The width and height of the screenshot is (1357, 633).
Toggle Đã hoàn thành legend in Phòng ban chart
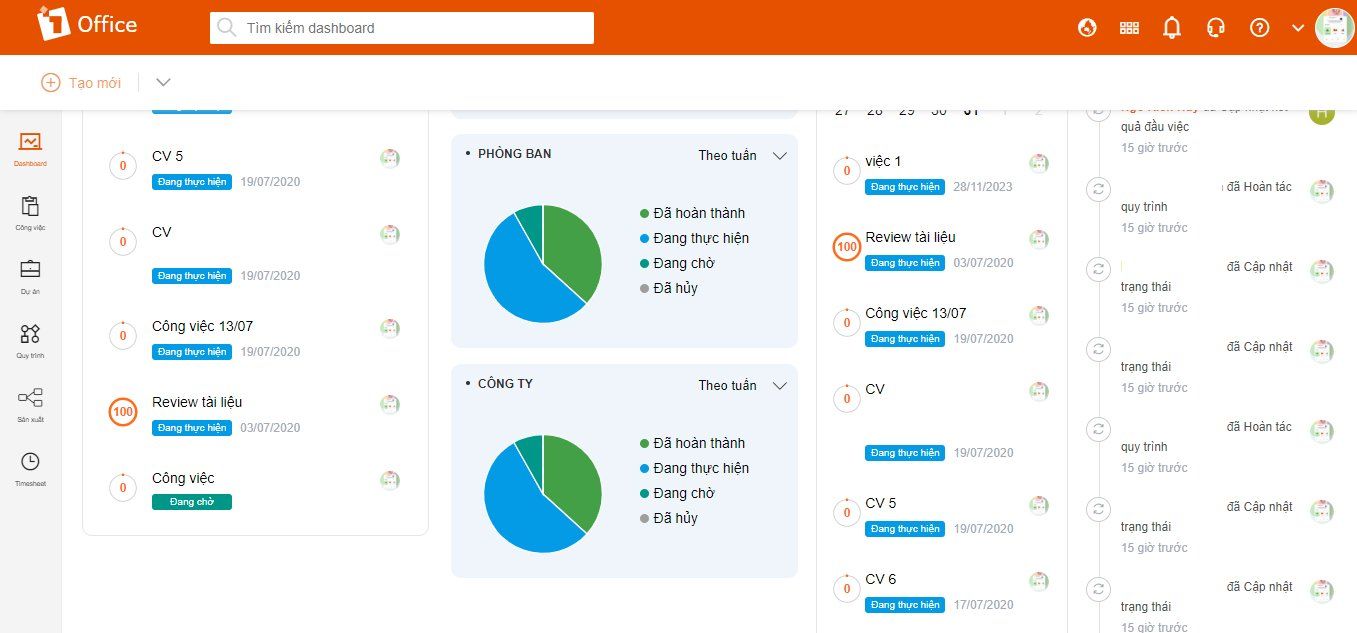(698, 213)
